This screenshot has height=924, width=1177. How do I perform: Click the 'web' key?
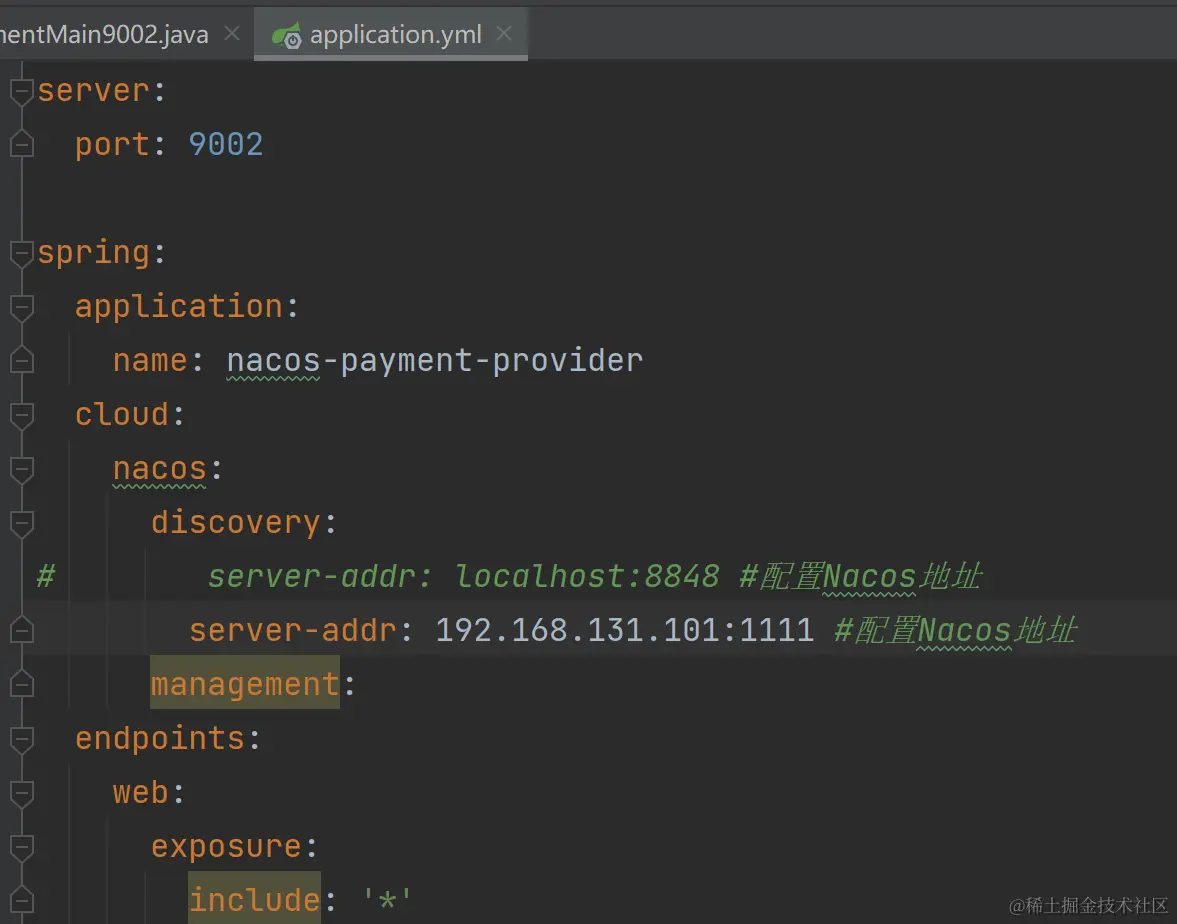[140, 793]
